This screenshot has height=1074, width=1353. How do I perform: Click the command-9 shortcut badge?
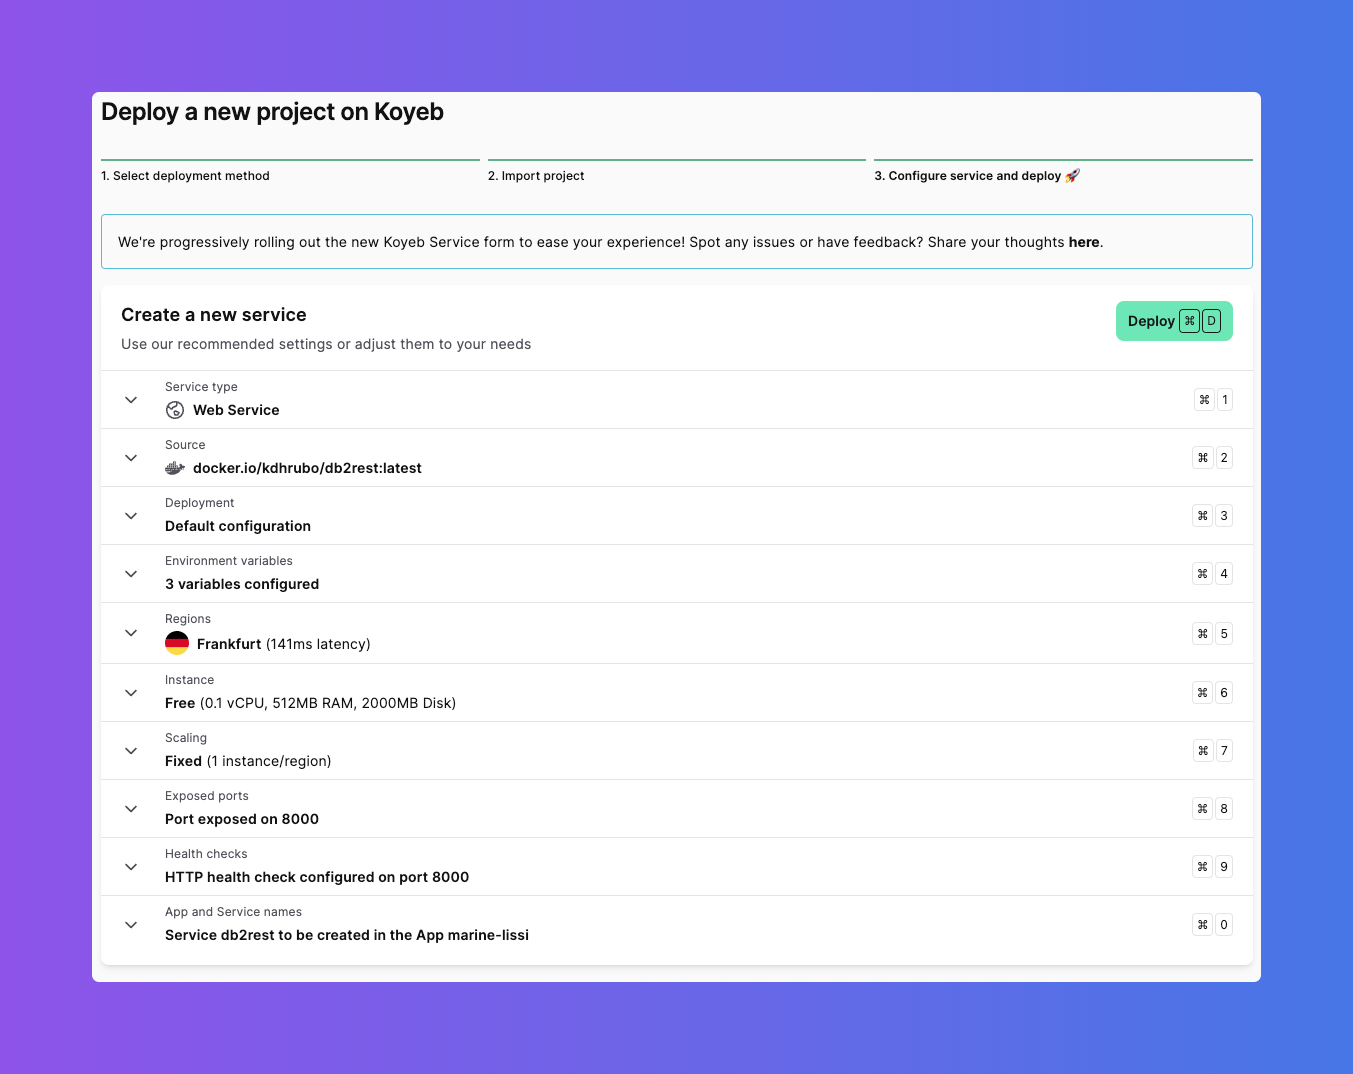pyautogui.click(x=1213, y=867)
